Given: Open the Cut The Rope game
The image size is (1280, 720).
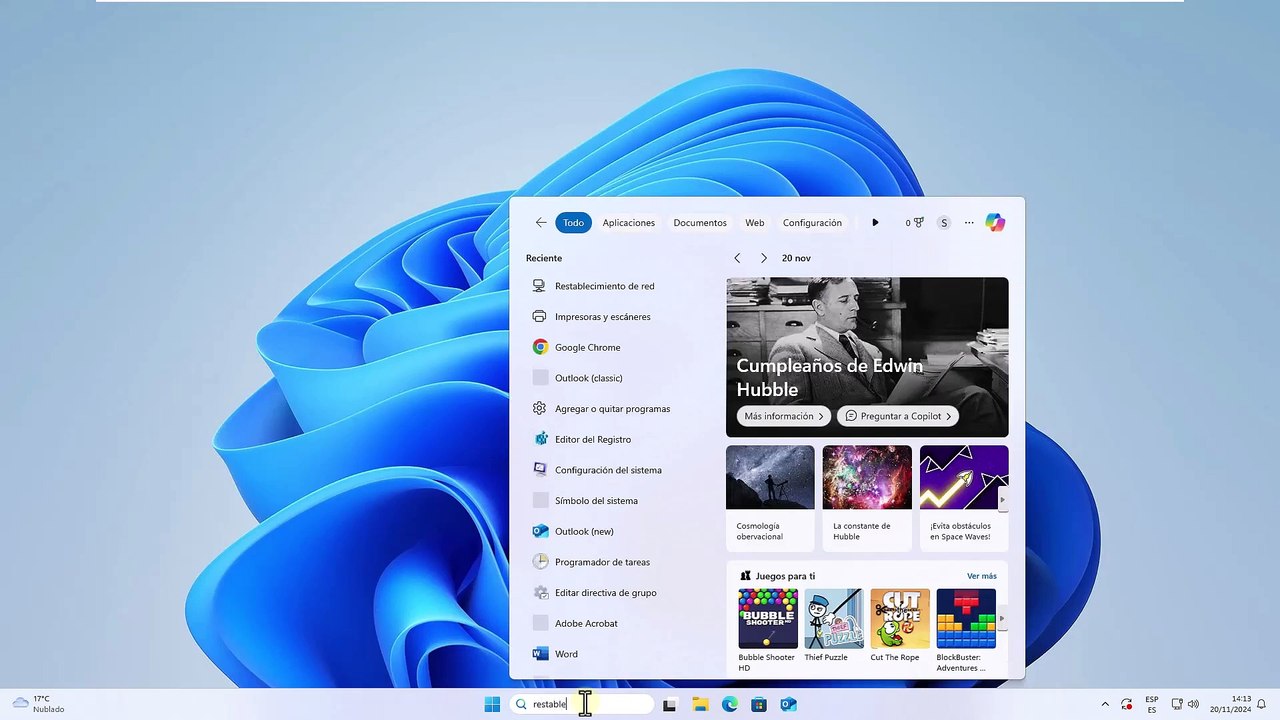Looking at the screenshot, I should click(899, 625).
